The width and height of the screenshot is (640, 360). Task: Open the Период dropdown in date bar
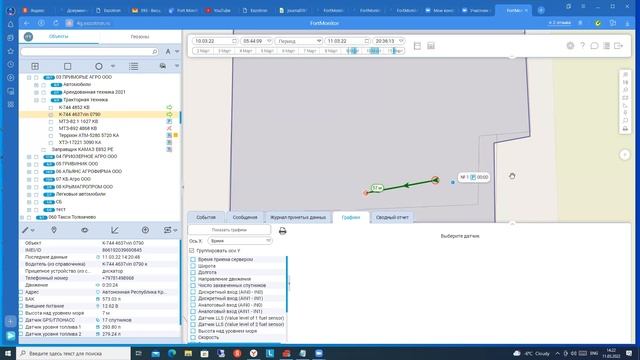pyautogui.click(x=299, y=41)
